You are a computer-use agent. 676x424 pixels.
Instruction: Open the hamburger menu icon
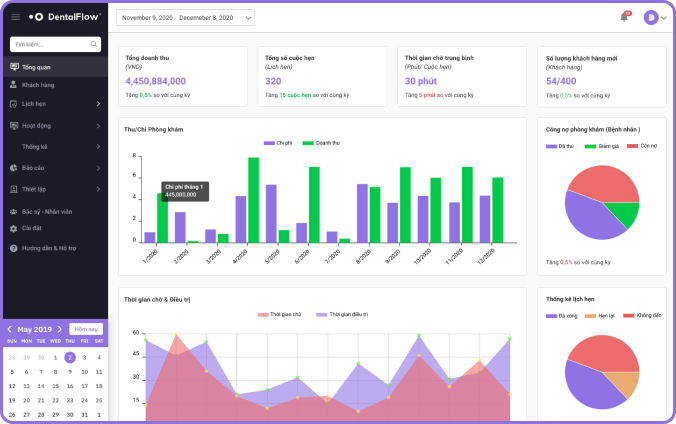coord(16,17)
